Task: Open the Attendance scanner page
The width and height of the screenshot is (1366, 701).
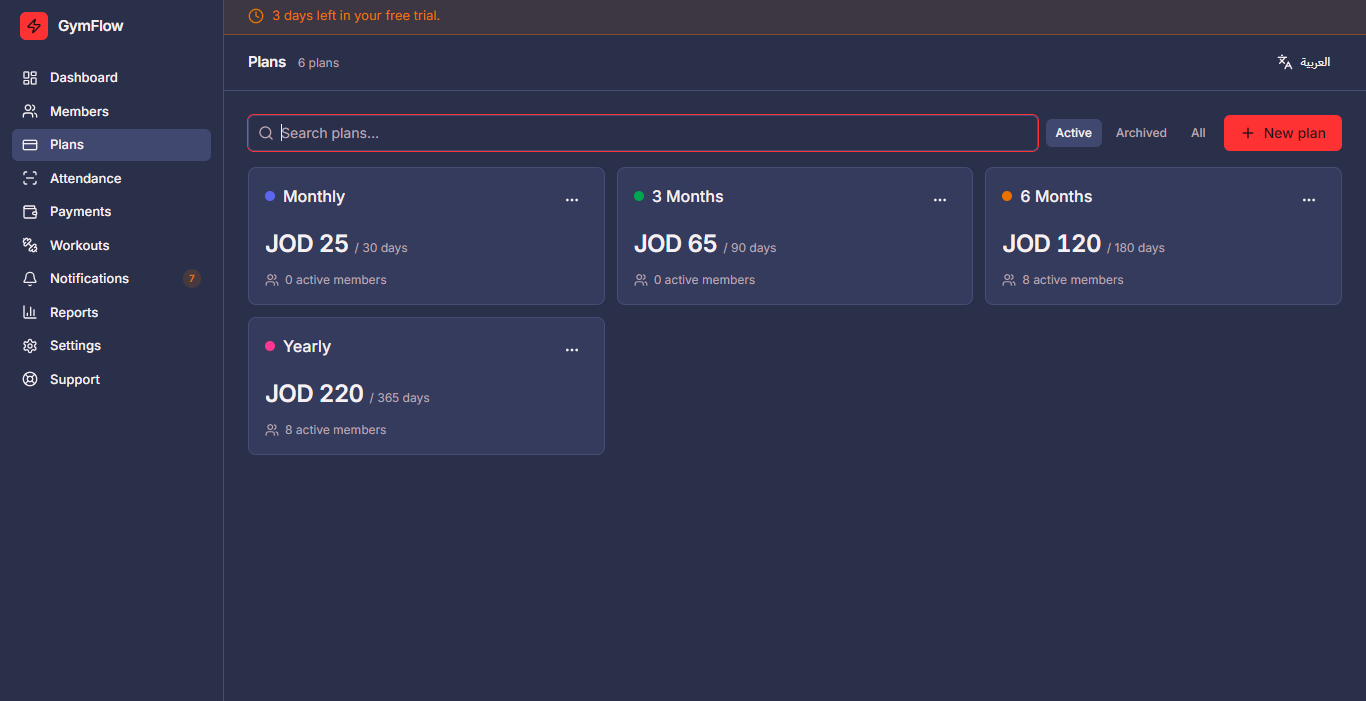Action: (111, 178)
